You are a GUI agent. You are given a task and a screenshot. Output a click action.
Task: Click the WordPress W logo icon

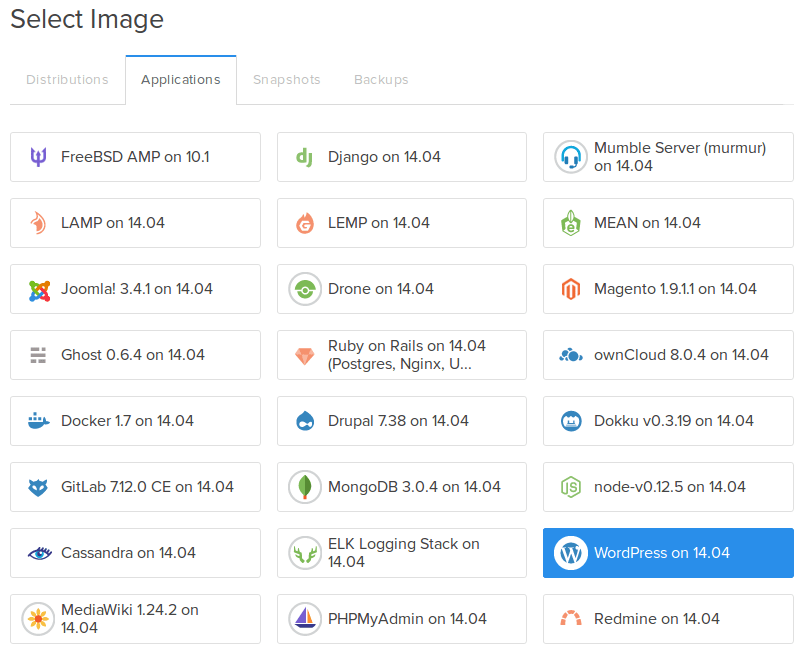coord(571,553)
